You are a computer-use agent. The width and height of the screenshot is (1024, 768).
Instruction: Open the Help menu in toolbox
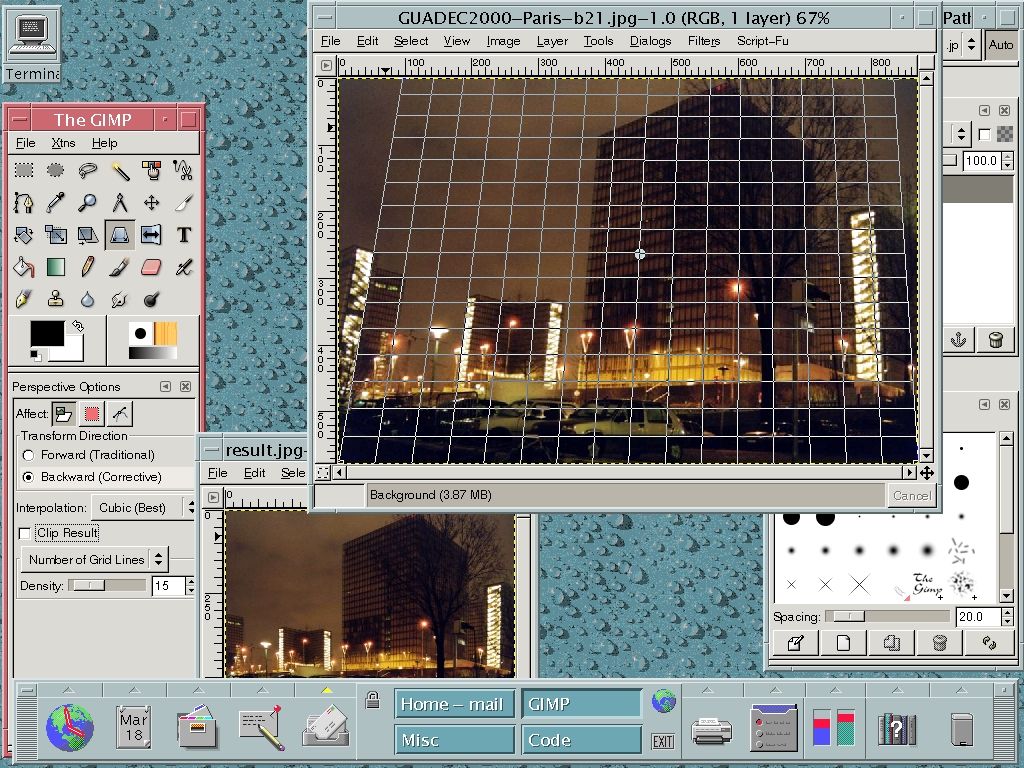coord(104,143)
